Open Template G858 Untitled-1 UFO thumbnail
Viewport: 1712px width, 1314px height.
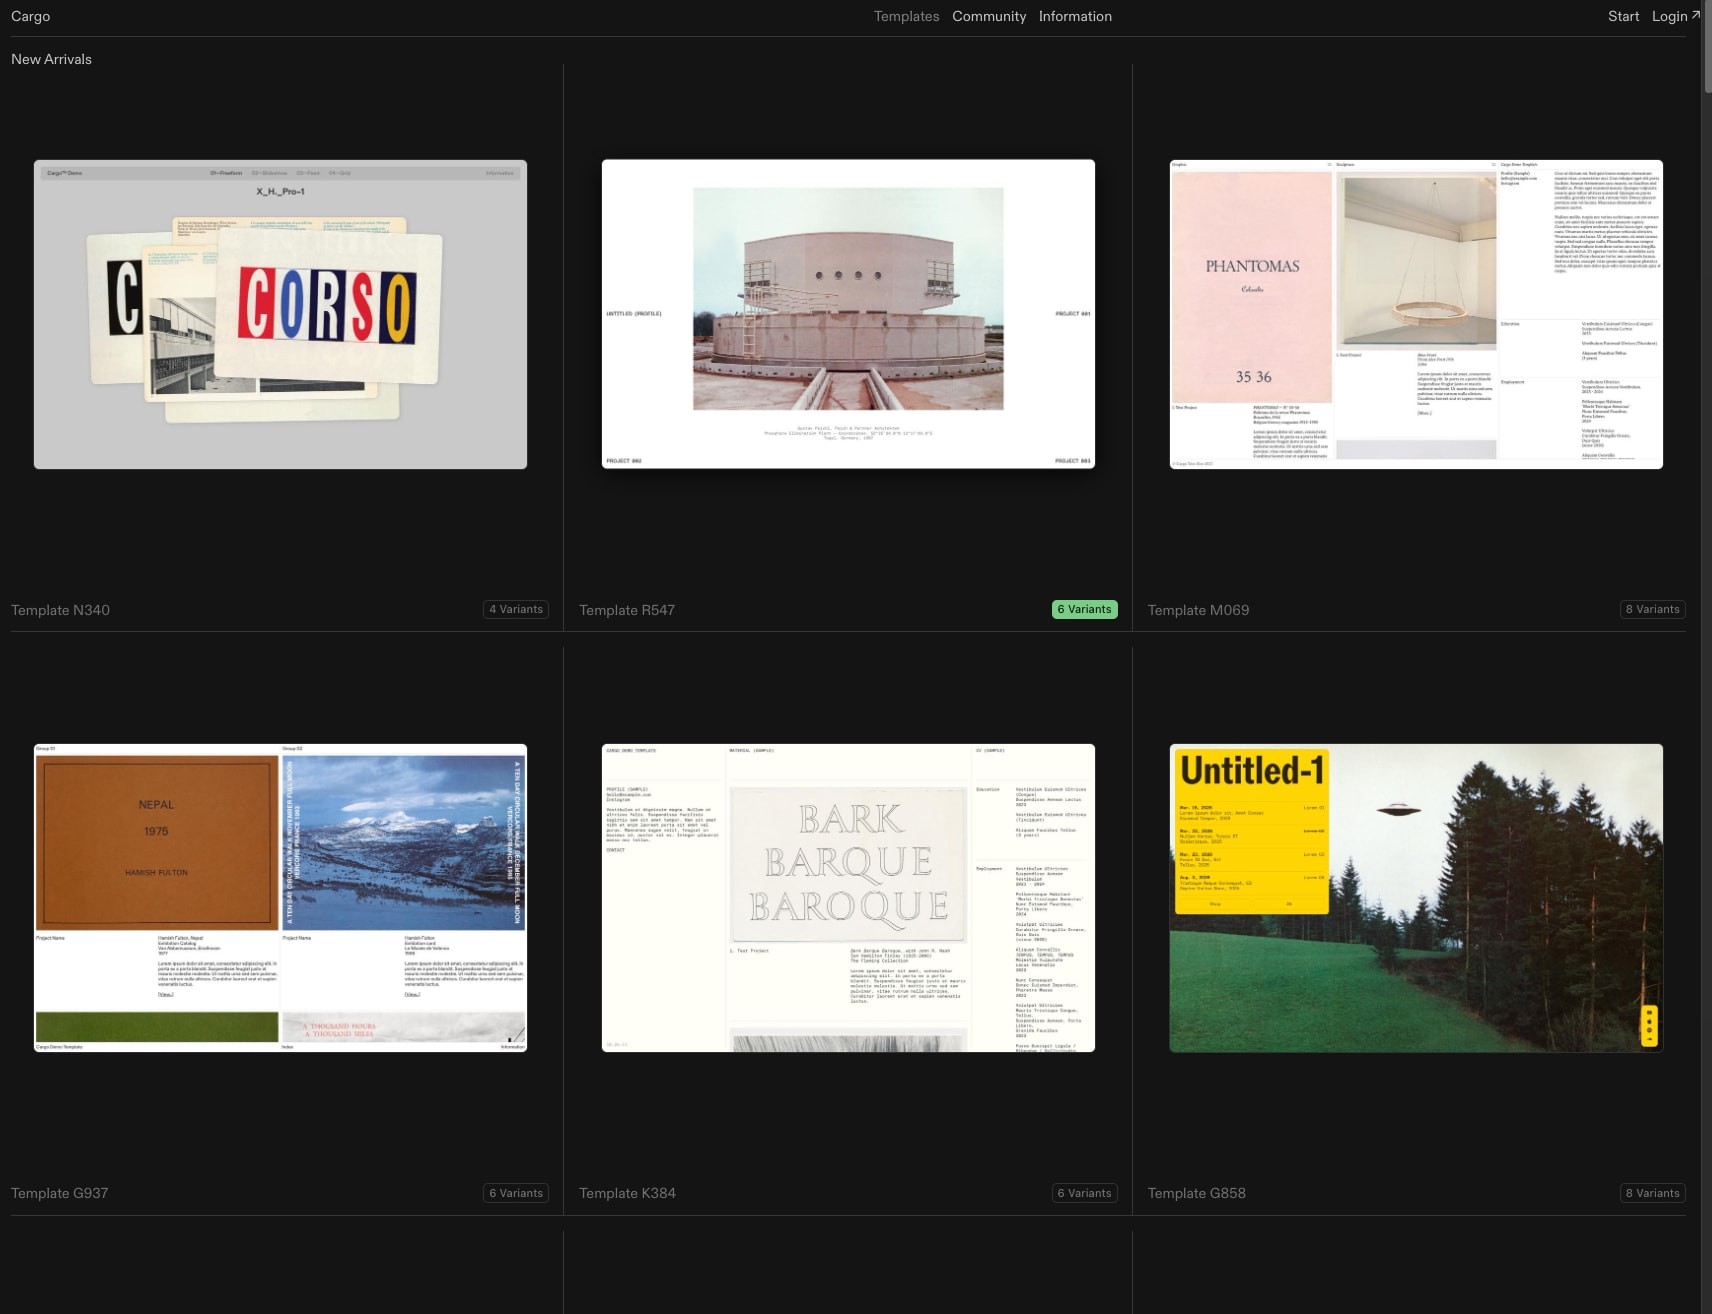pos(1416,898)
